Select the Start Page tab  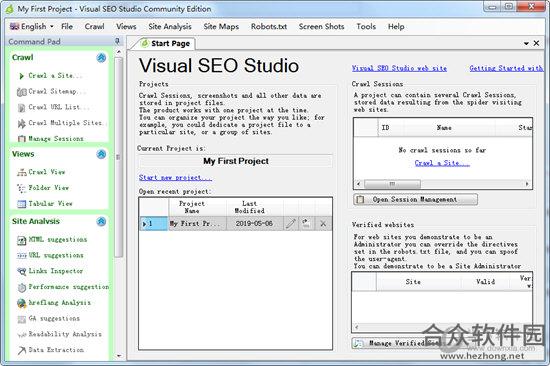click(165, 44)
